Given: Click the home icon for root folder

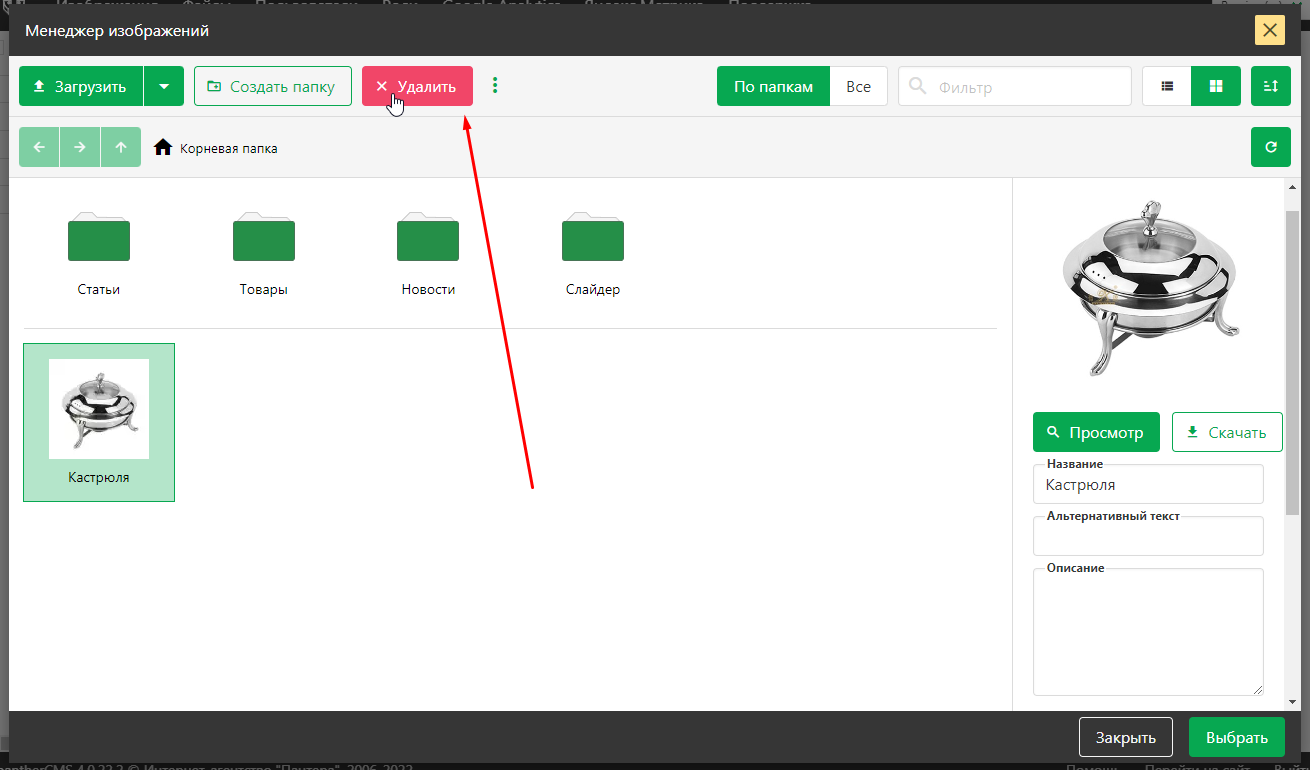Looking at the screenshot, I should click(163, 148).
